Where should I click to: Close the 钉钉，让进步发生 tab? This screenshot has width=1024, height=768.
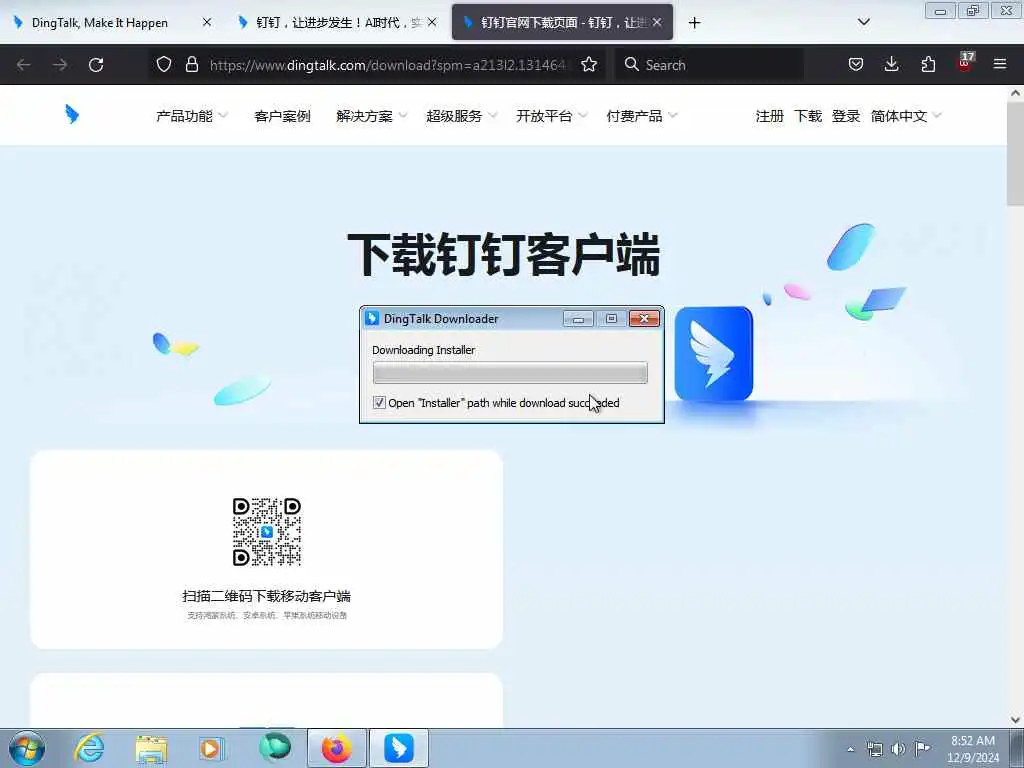click(432, 22)
